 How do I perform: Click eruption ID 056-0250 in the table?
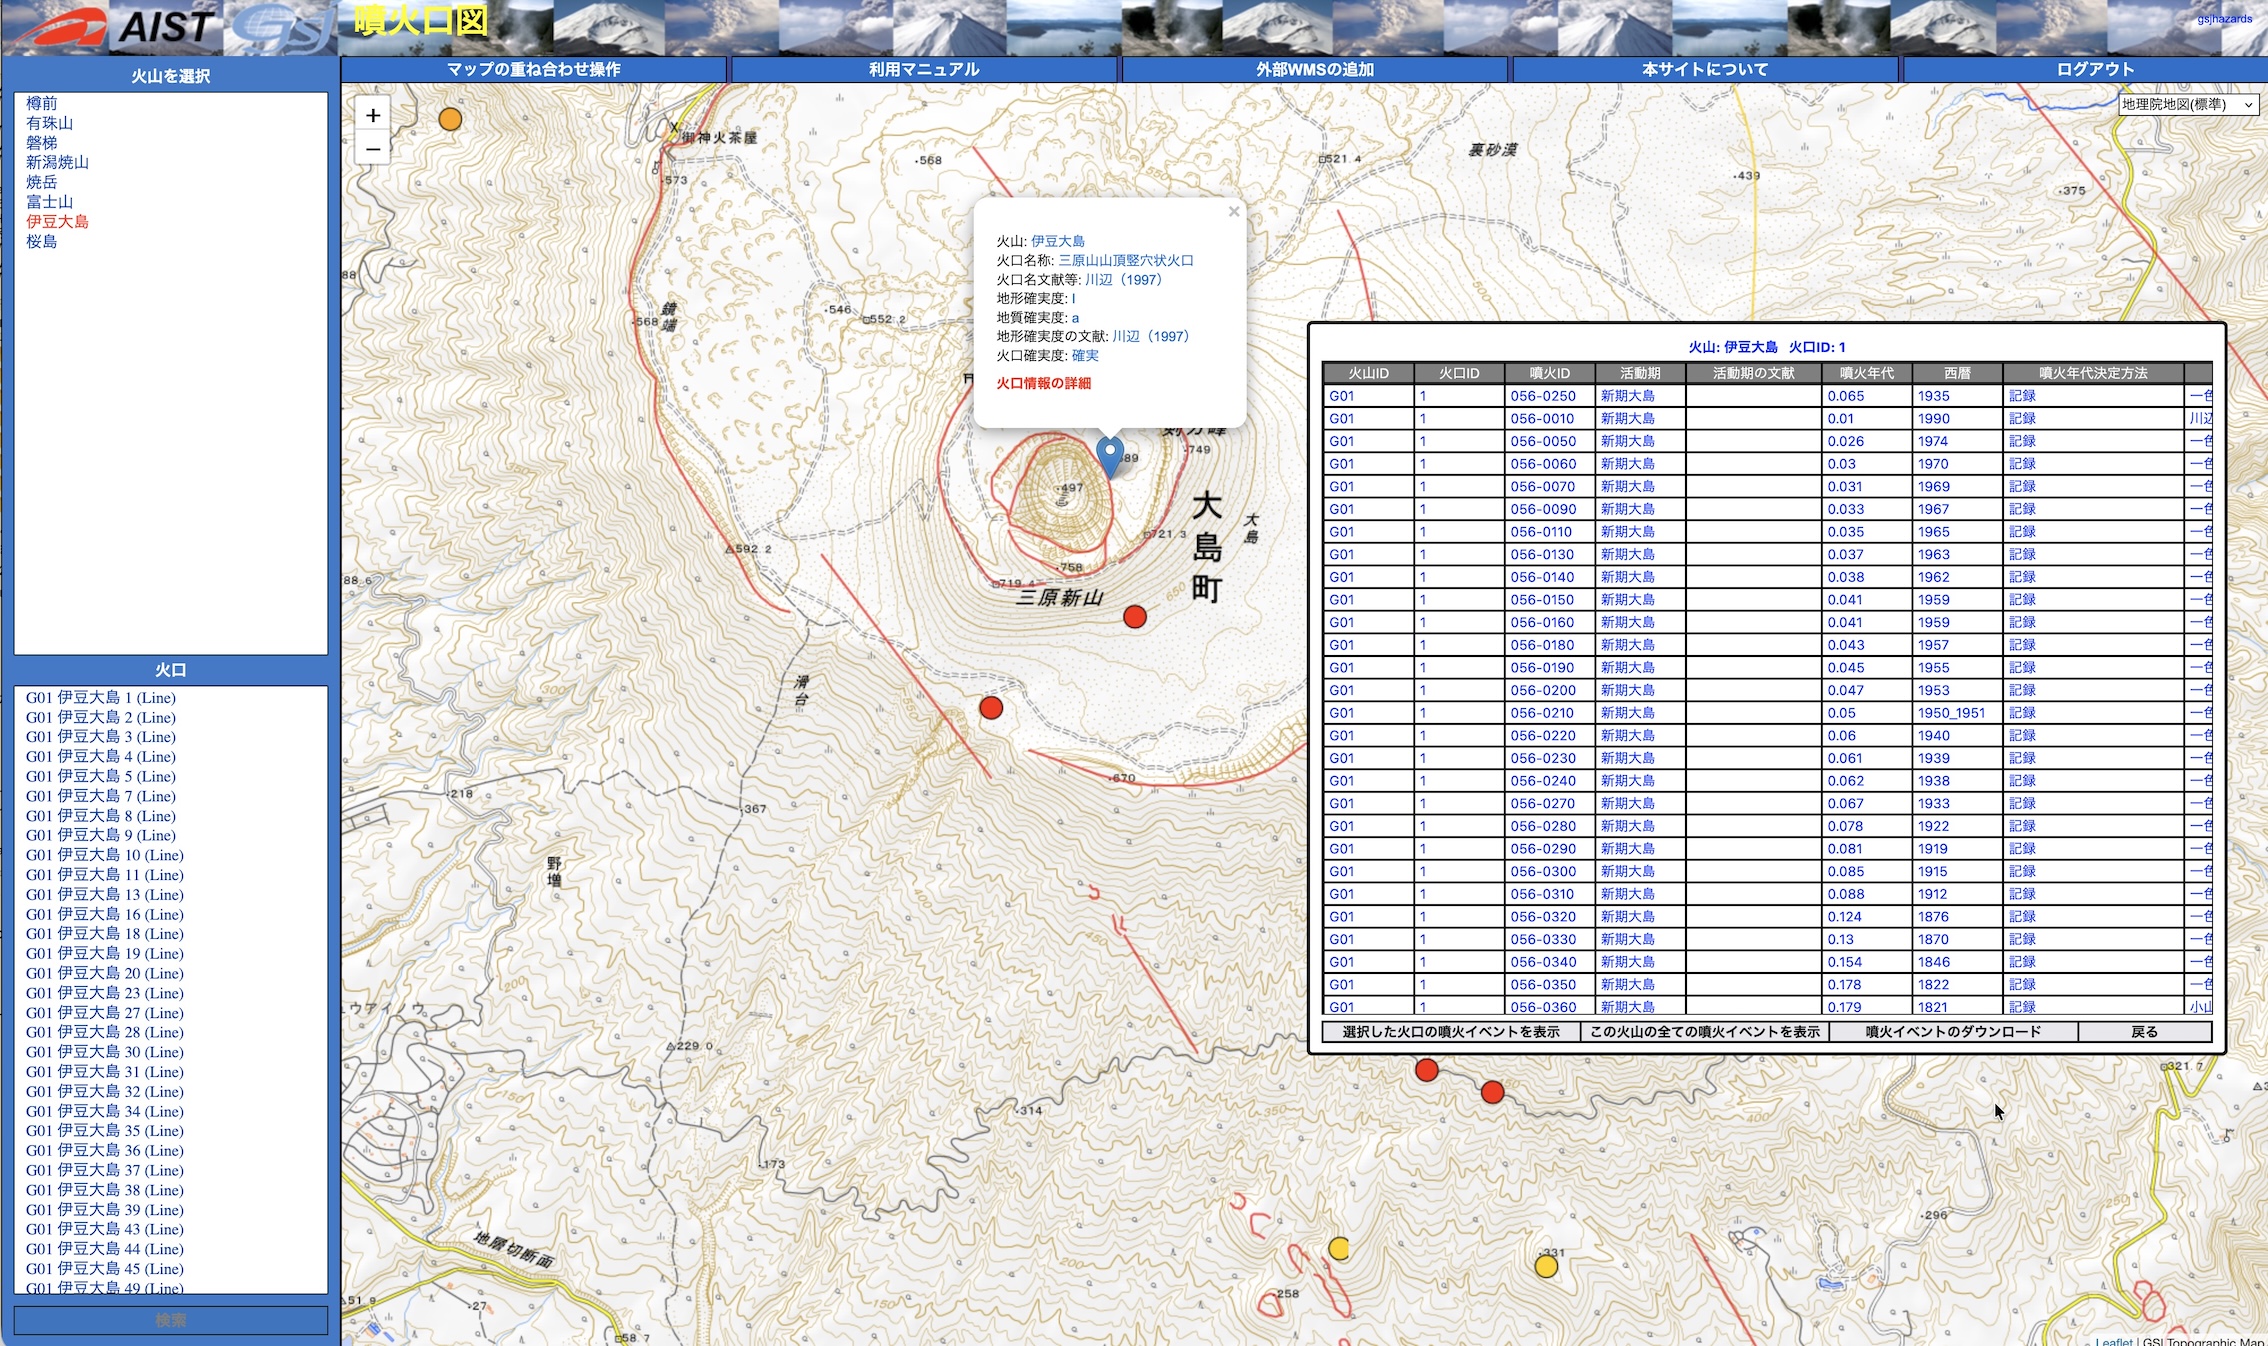(1542, 396)
